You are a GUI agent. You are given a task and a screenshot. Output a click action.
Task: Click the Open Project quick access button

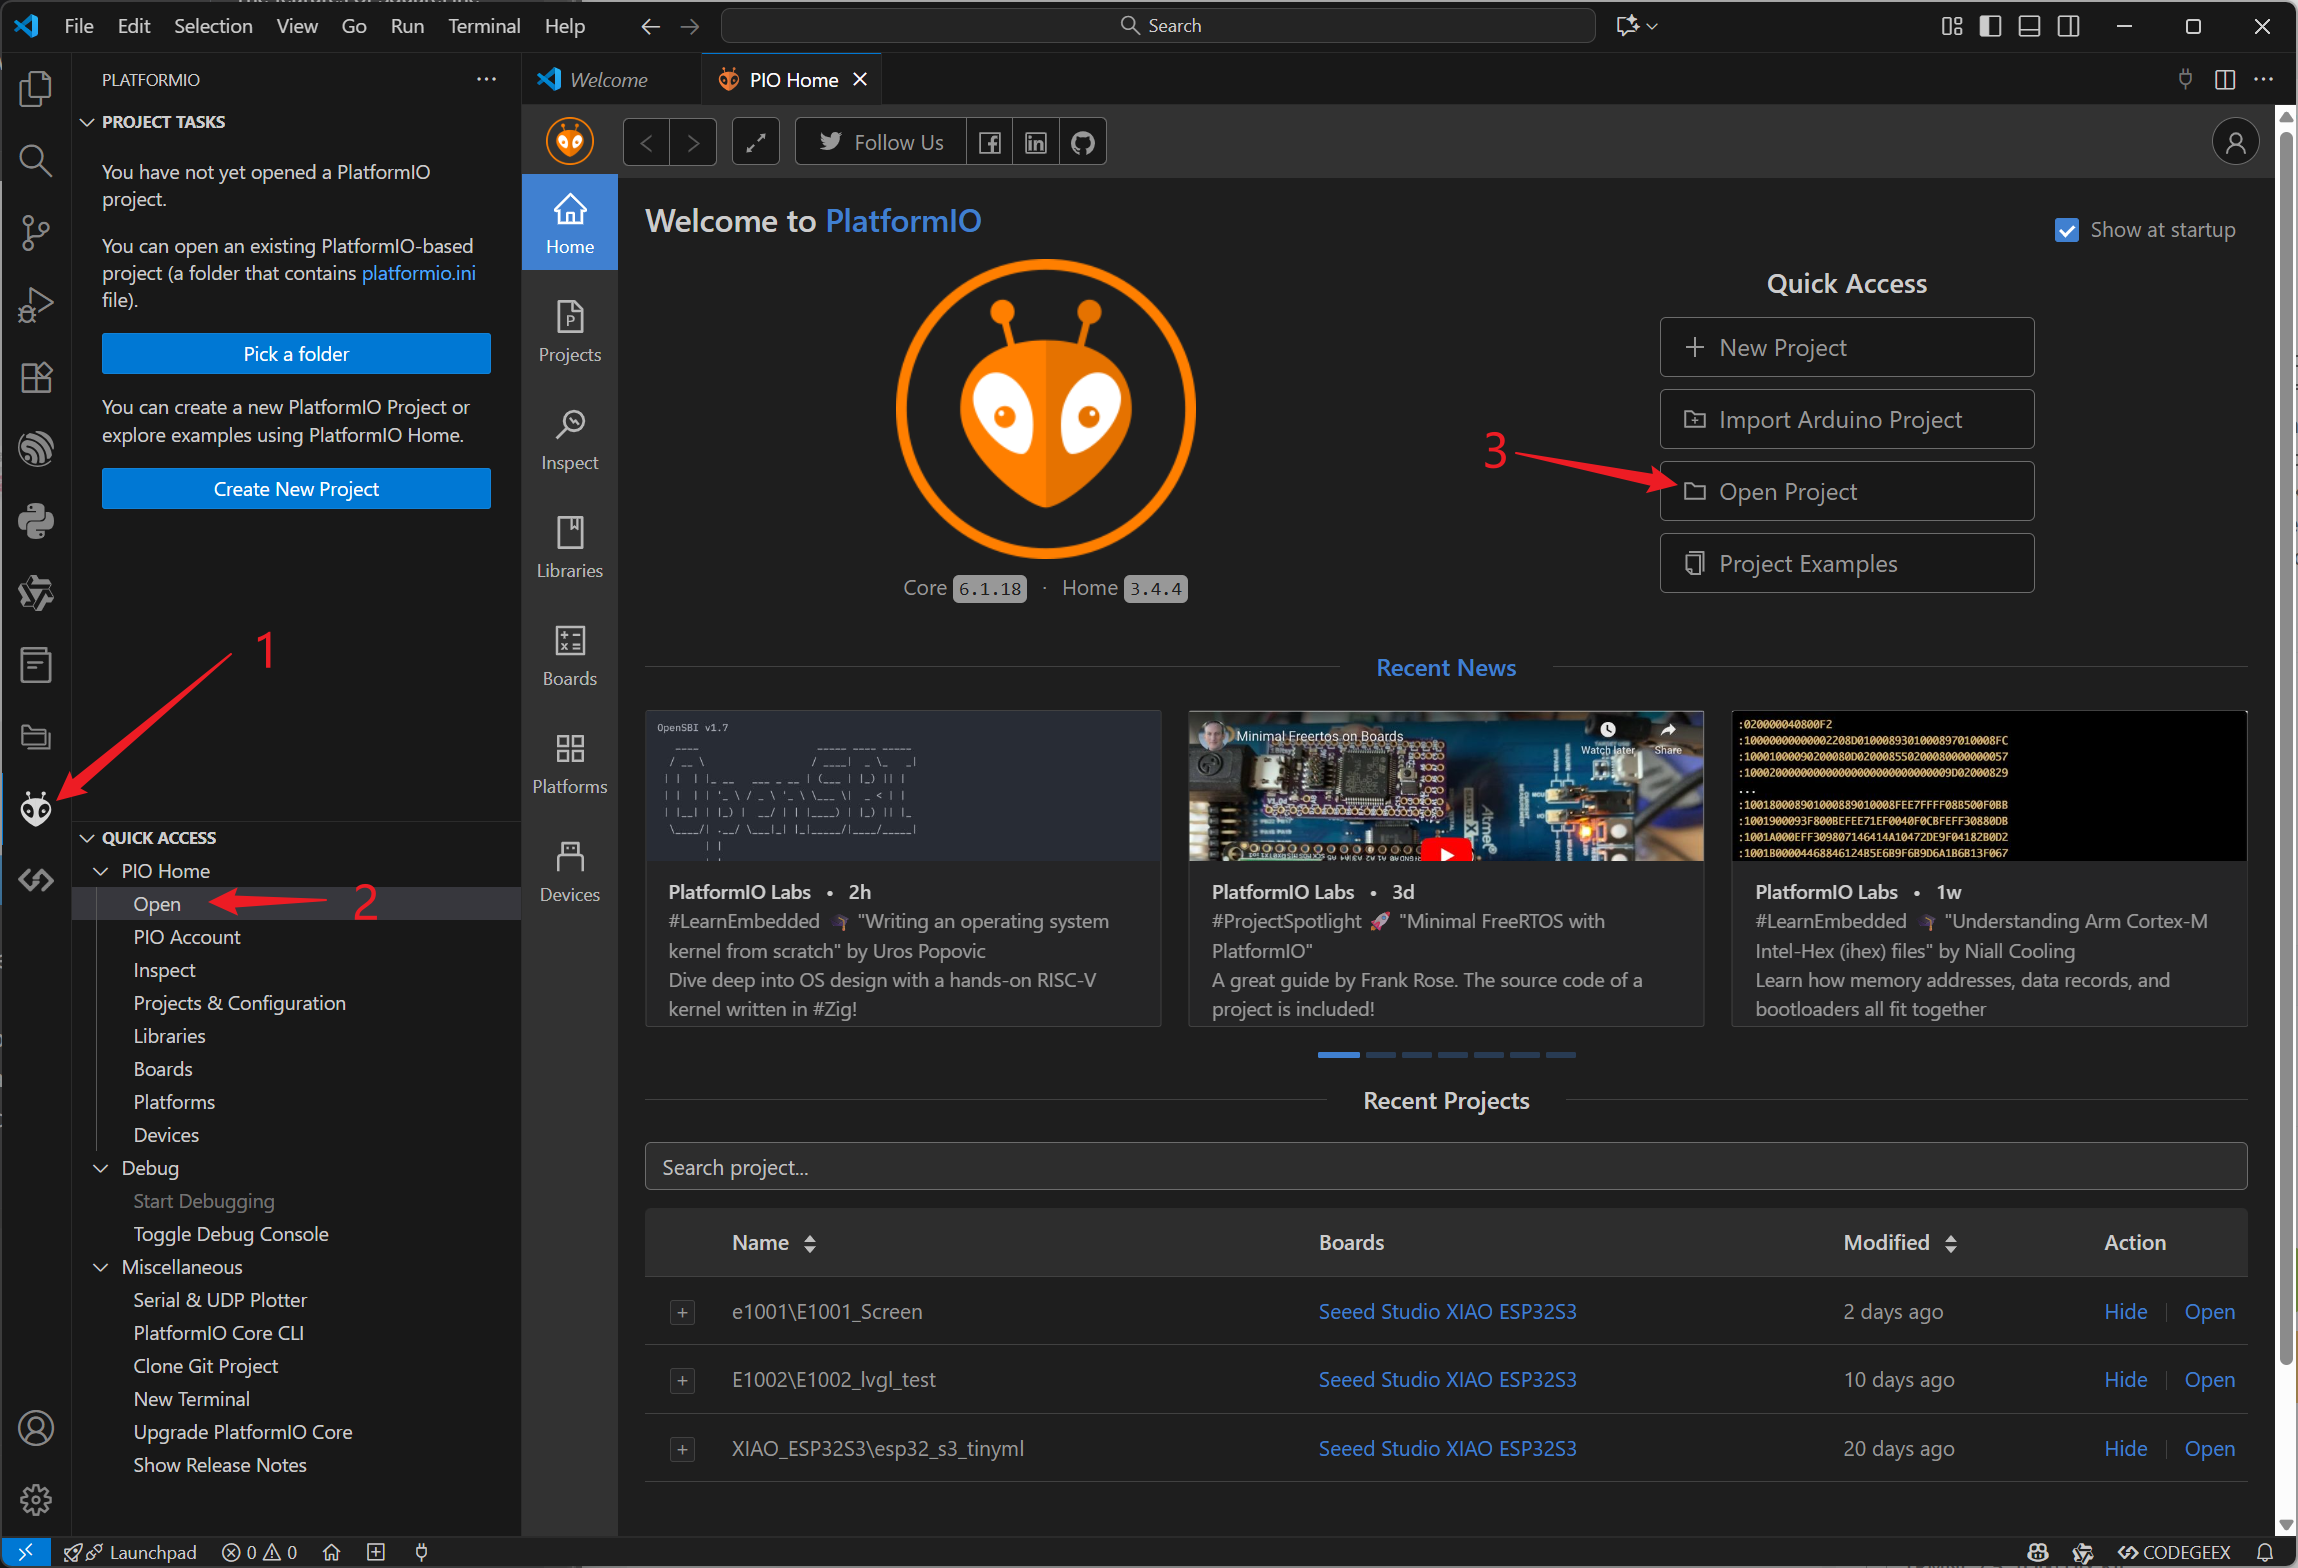1846,491
